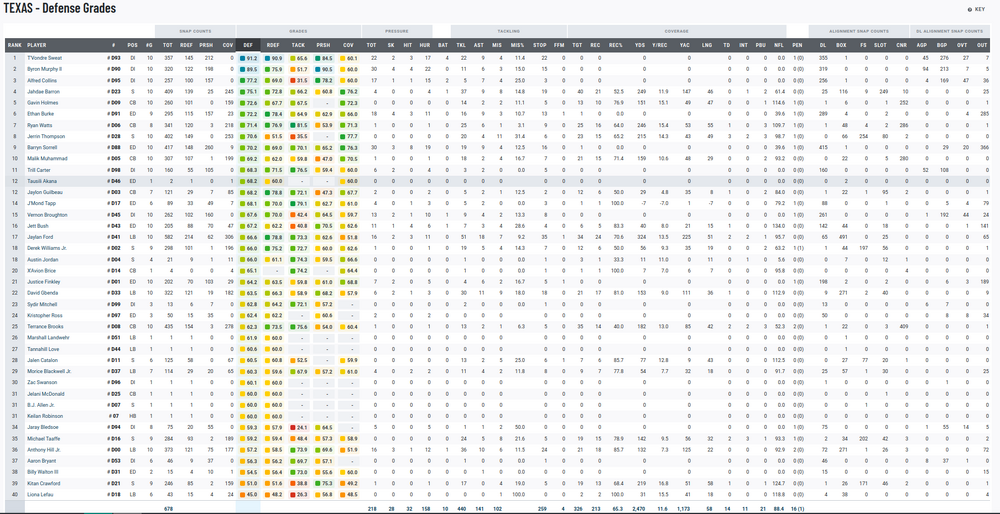Select Jahdae Barron's name link

point(44,91)
